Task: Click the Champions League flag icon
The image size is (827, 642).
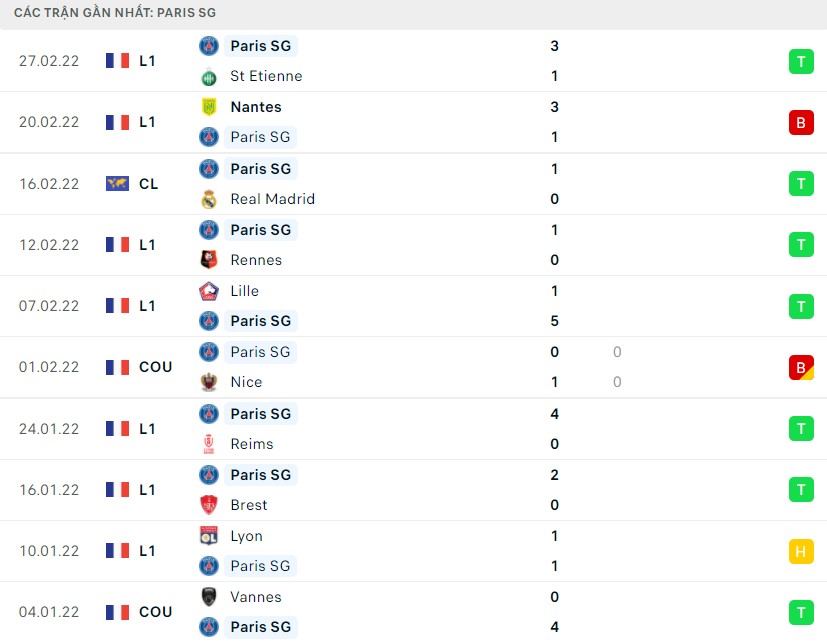Action: (117, 184)
